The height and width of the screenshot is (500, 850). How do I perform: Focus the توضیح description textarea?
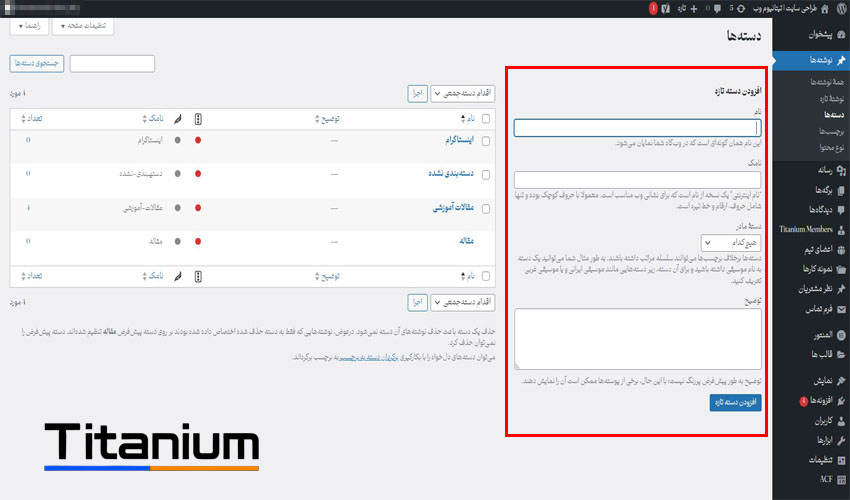point(638,339)
